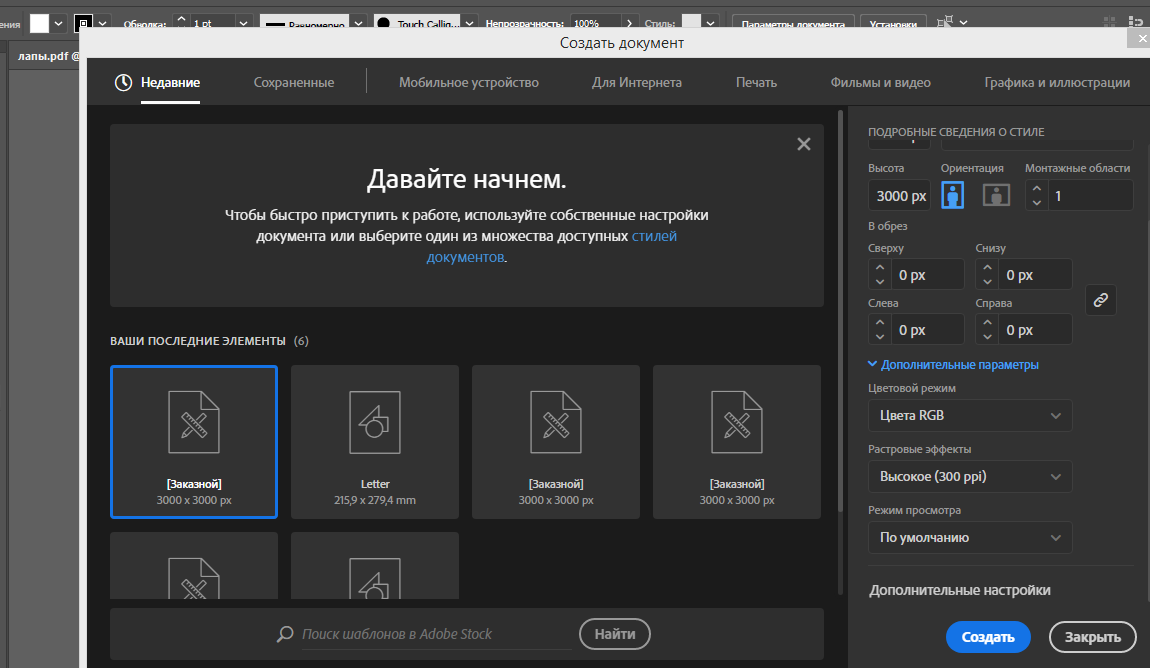The image size is (1150, 668).
Task: Click the Найти search button
Action: click(x=615, y=634)
